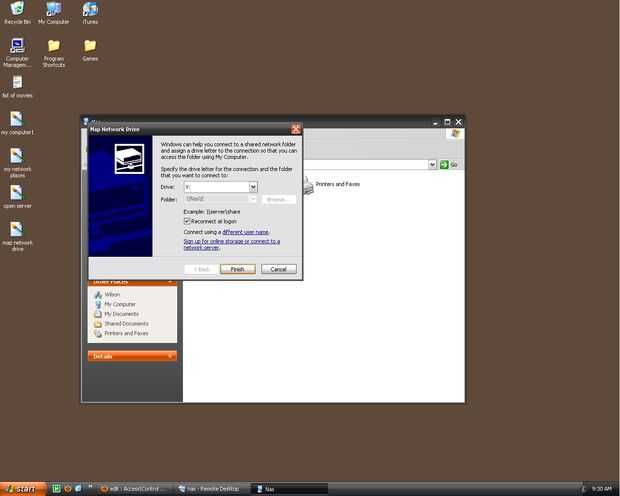620x496 pixels.
Task: Click the Go button next to the address bar
Action: pos(449,164)
